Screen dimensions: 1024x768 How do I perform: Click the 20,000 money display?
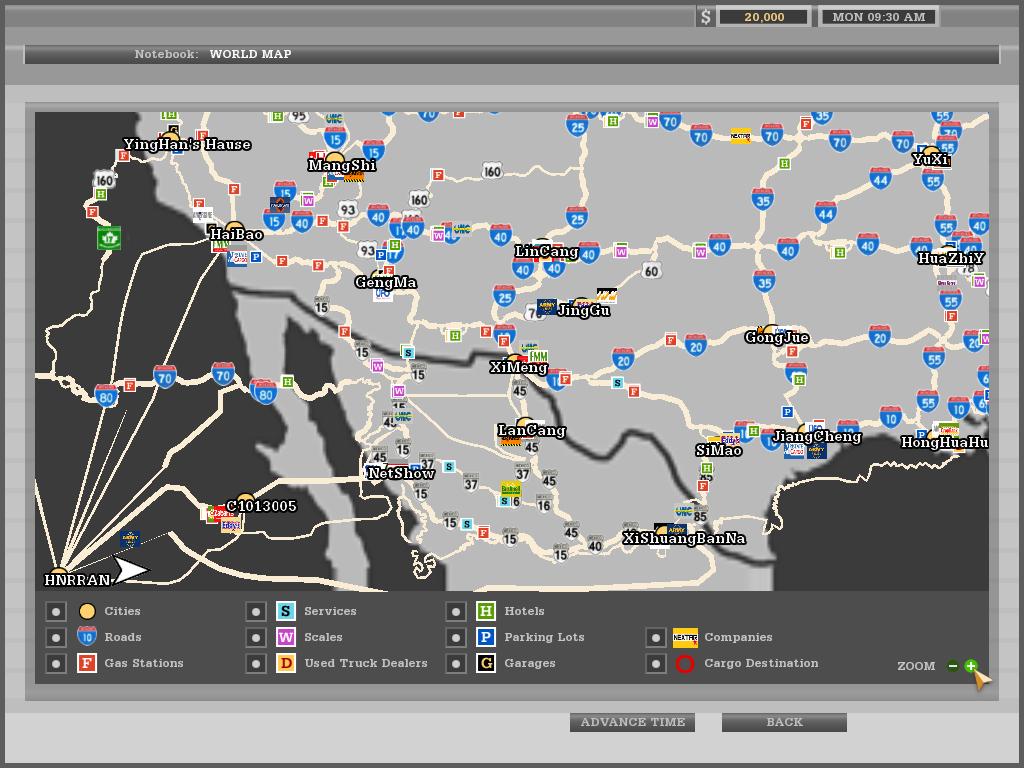point(764,17)
